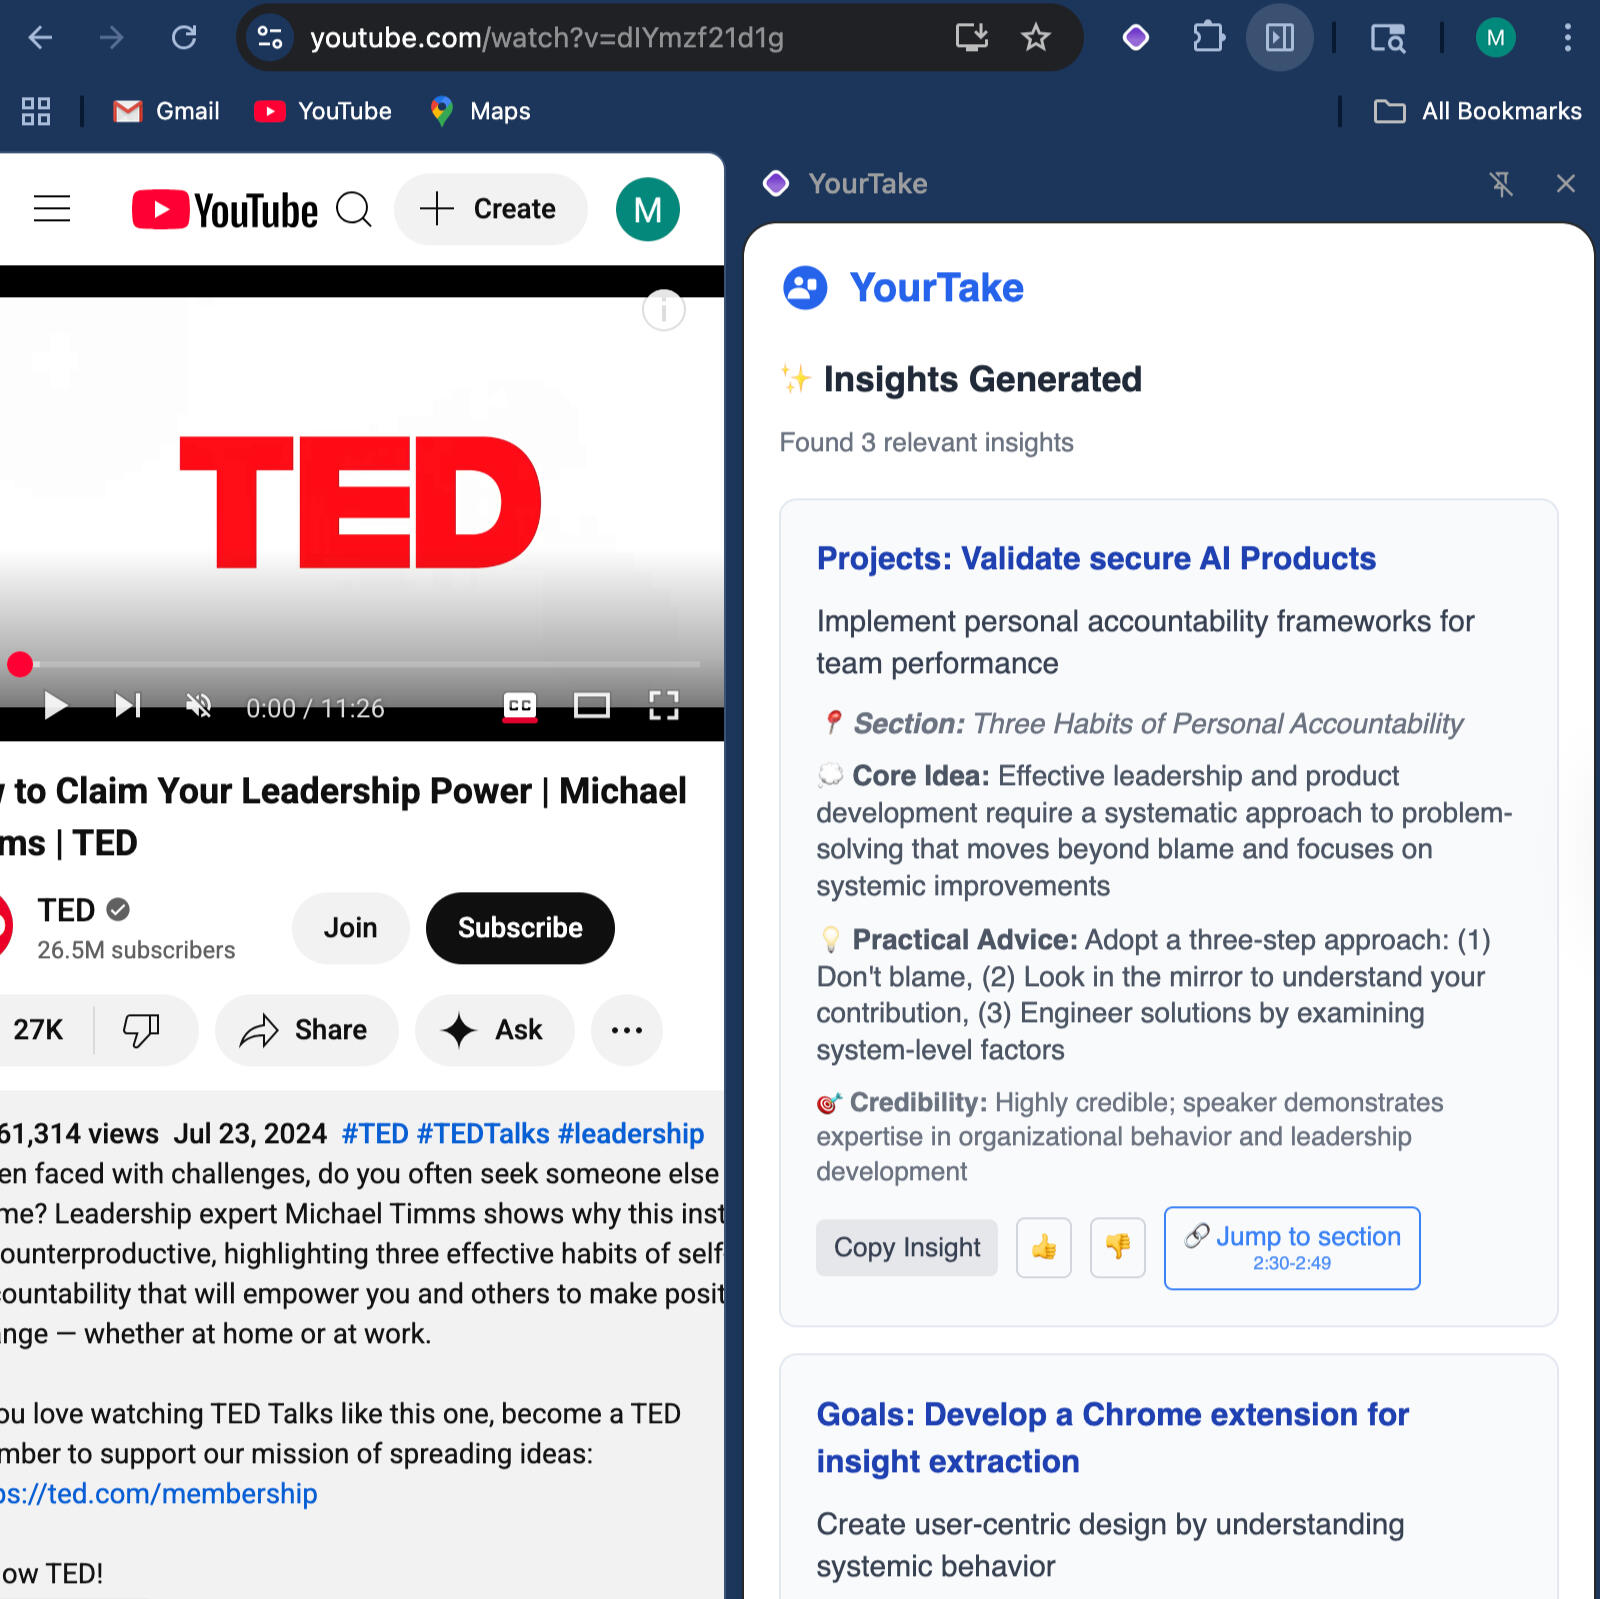This screenshot has height=1599, width=1600.
Task: Click YourTake profile icon in panel
Action: [806, 288]
